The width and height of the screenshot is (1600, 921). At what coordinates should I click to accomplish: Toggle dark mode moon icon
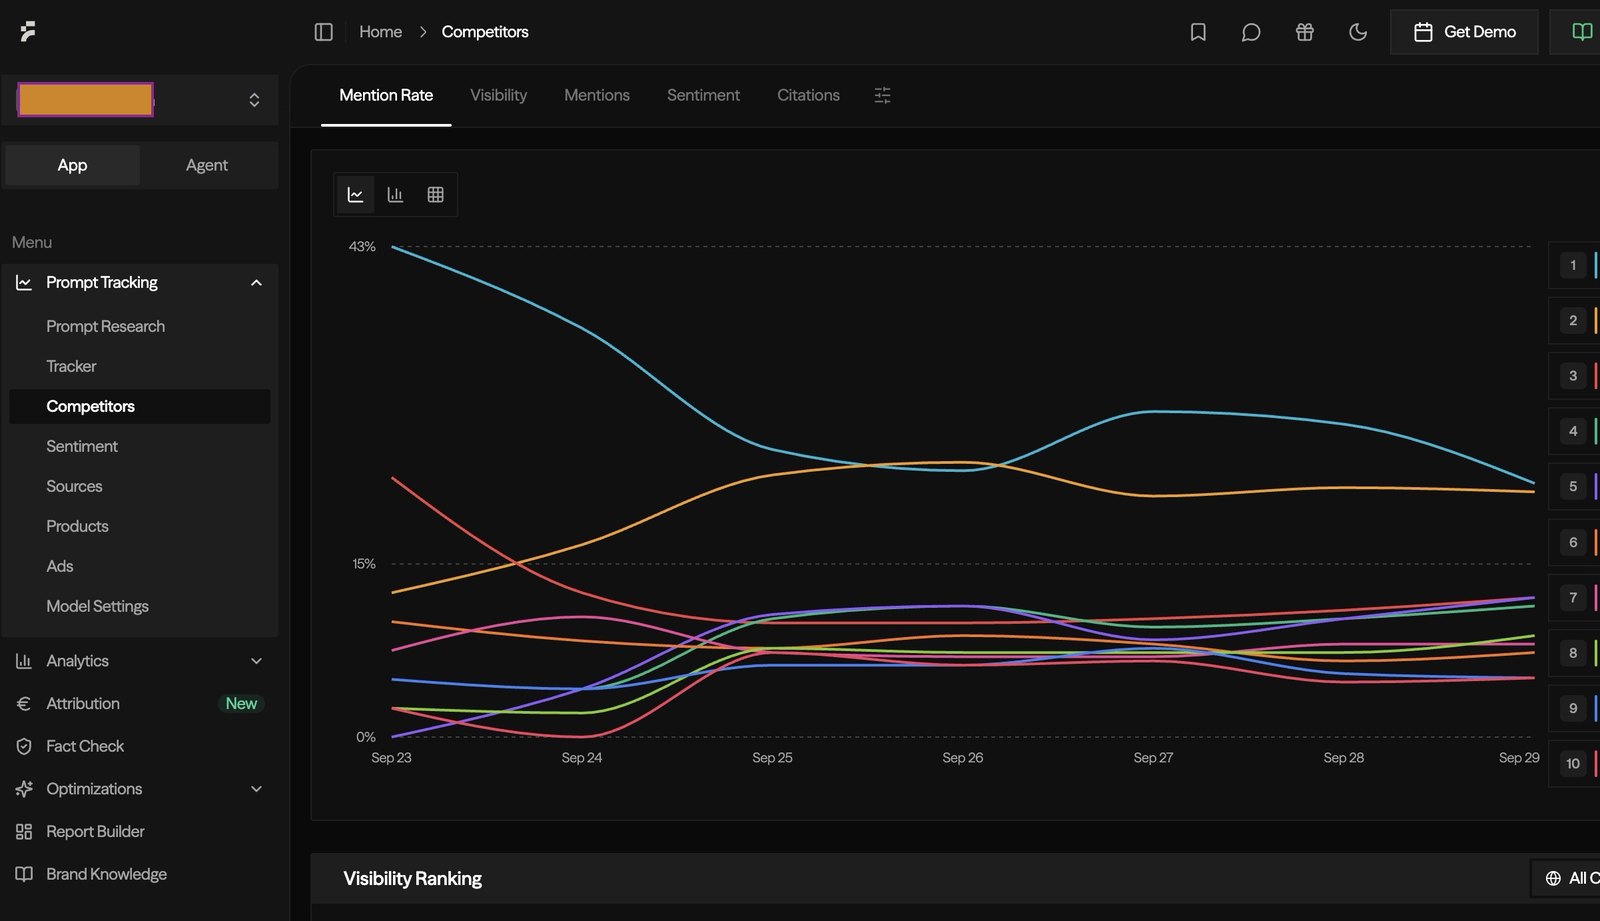point(1358,32)
